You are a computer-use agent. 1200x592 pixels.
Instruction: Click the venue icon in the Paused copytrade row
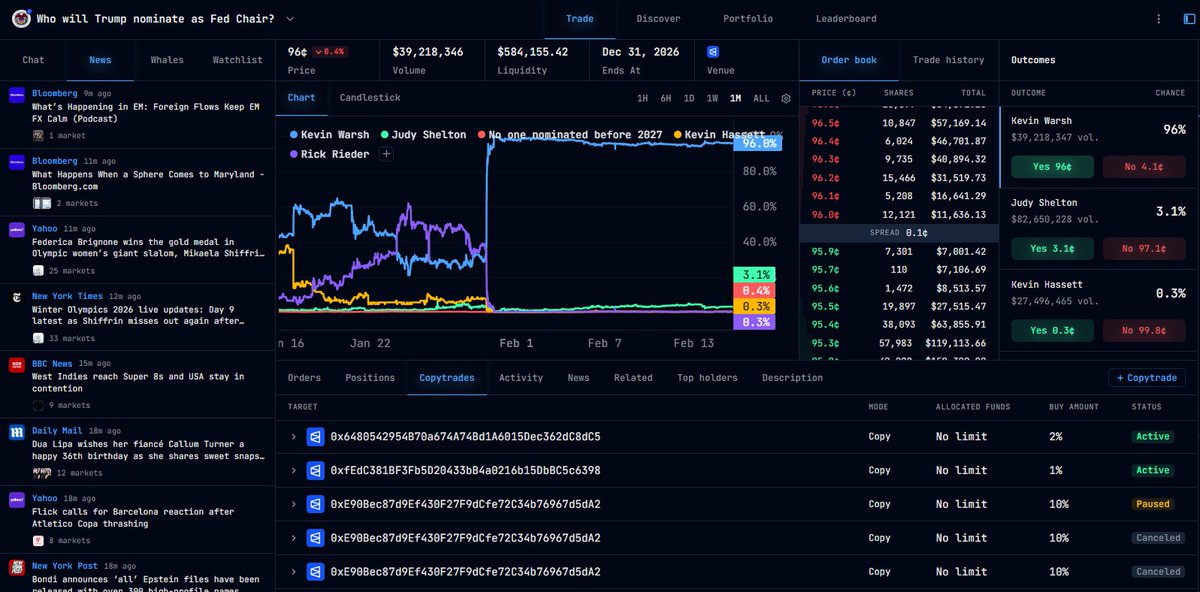315,504
